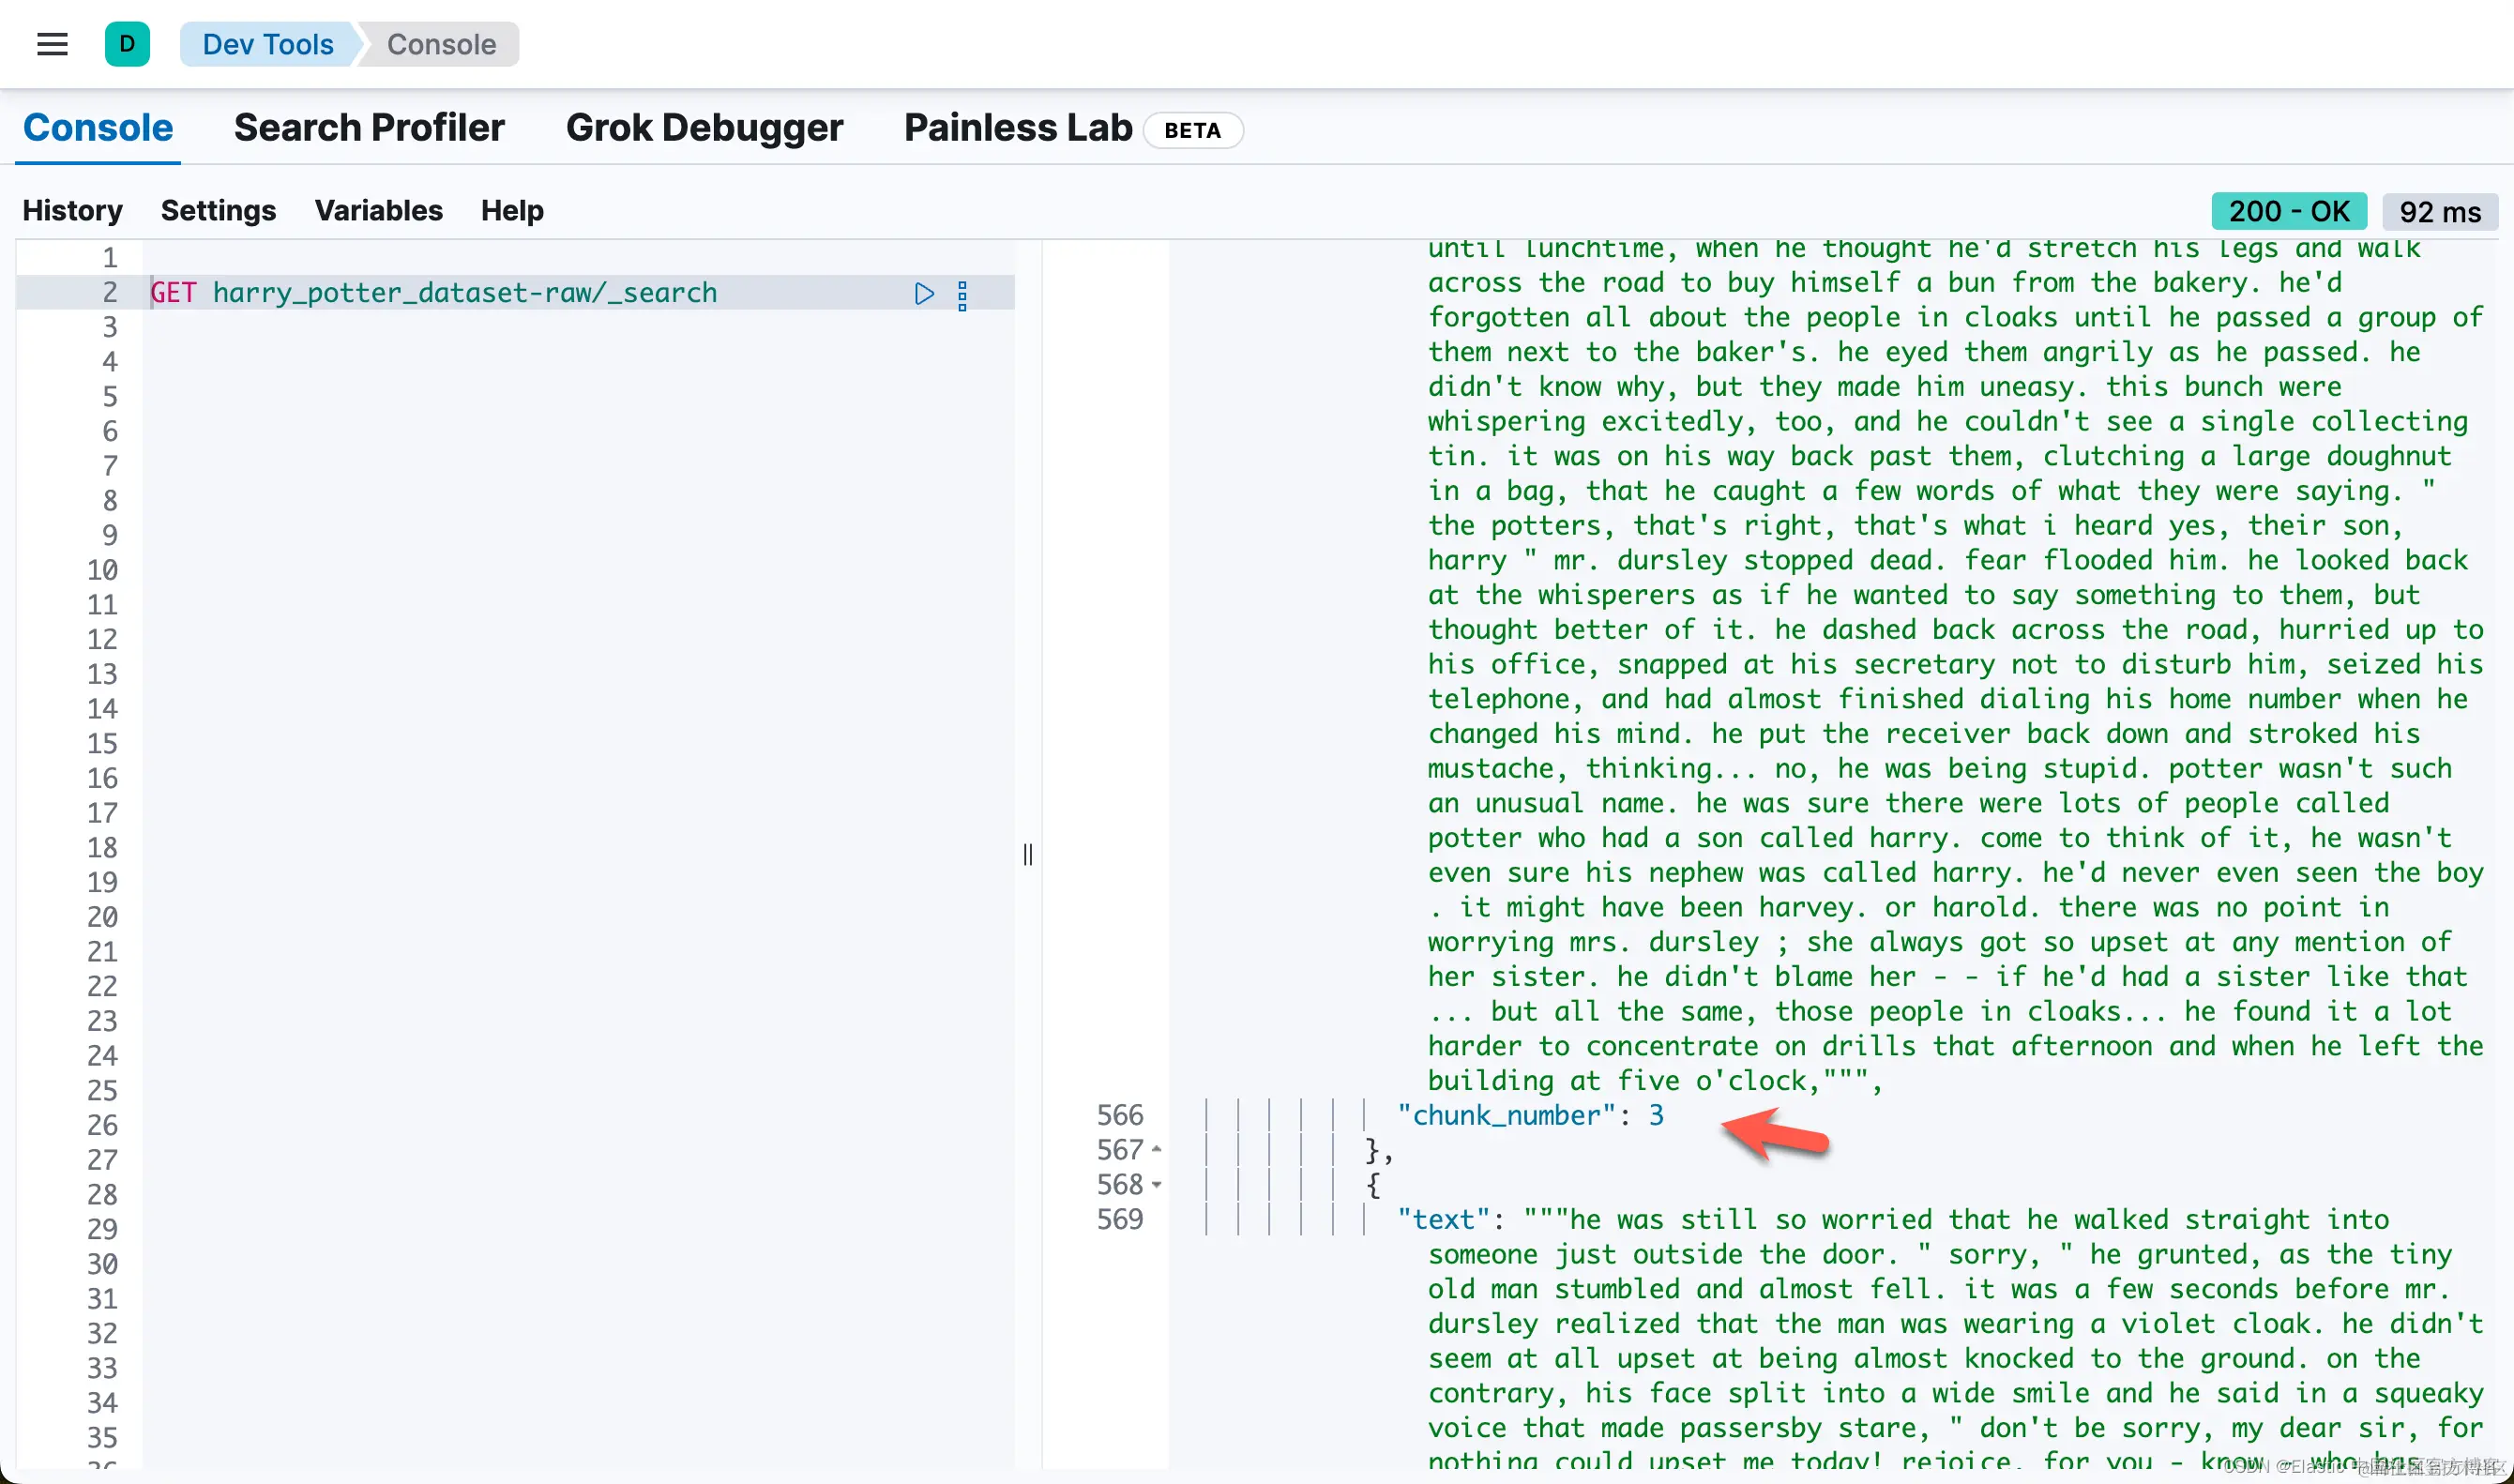Collapse the fold arrow at line 567
The image size is (2514, 1484).
1157,1149
